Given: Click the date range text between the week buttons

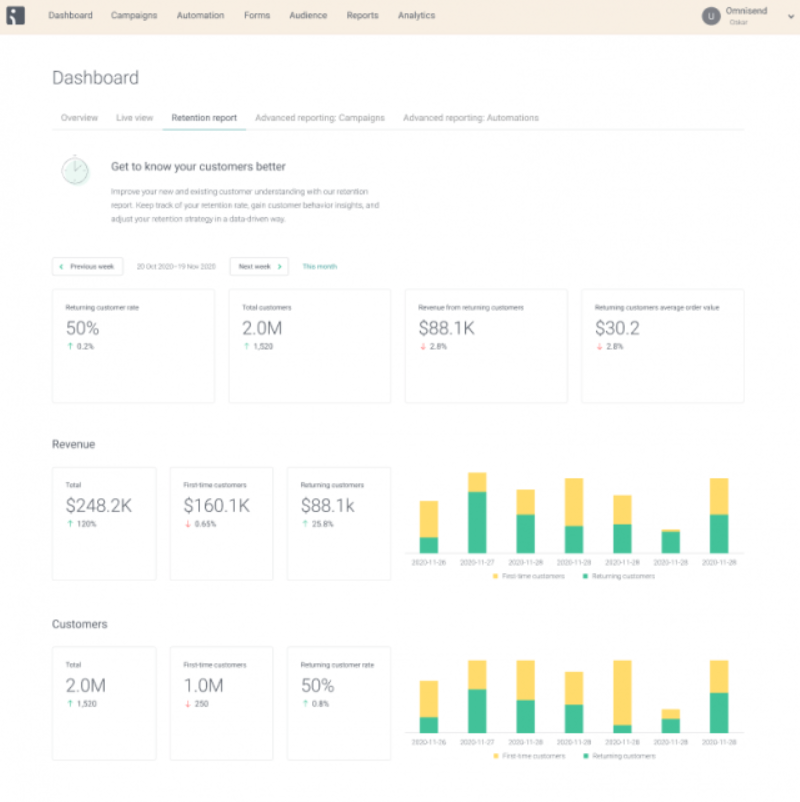Looking at the screenshot, I should coord(176,266).
